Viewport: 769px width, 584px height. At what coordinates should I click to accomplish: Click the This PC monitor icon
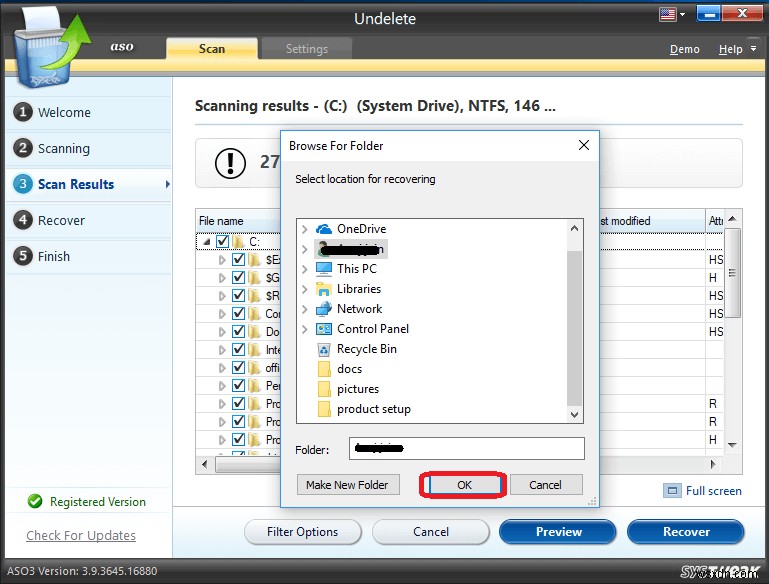pyautogui.click(x=324, y=269)
